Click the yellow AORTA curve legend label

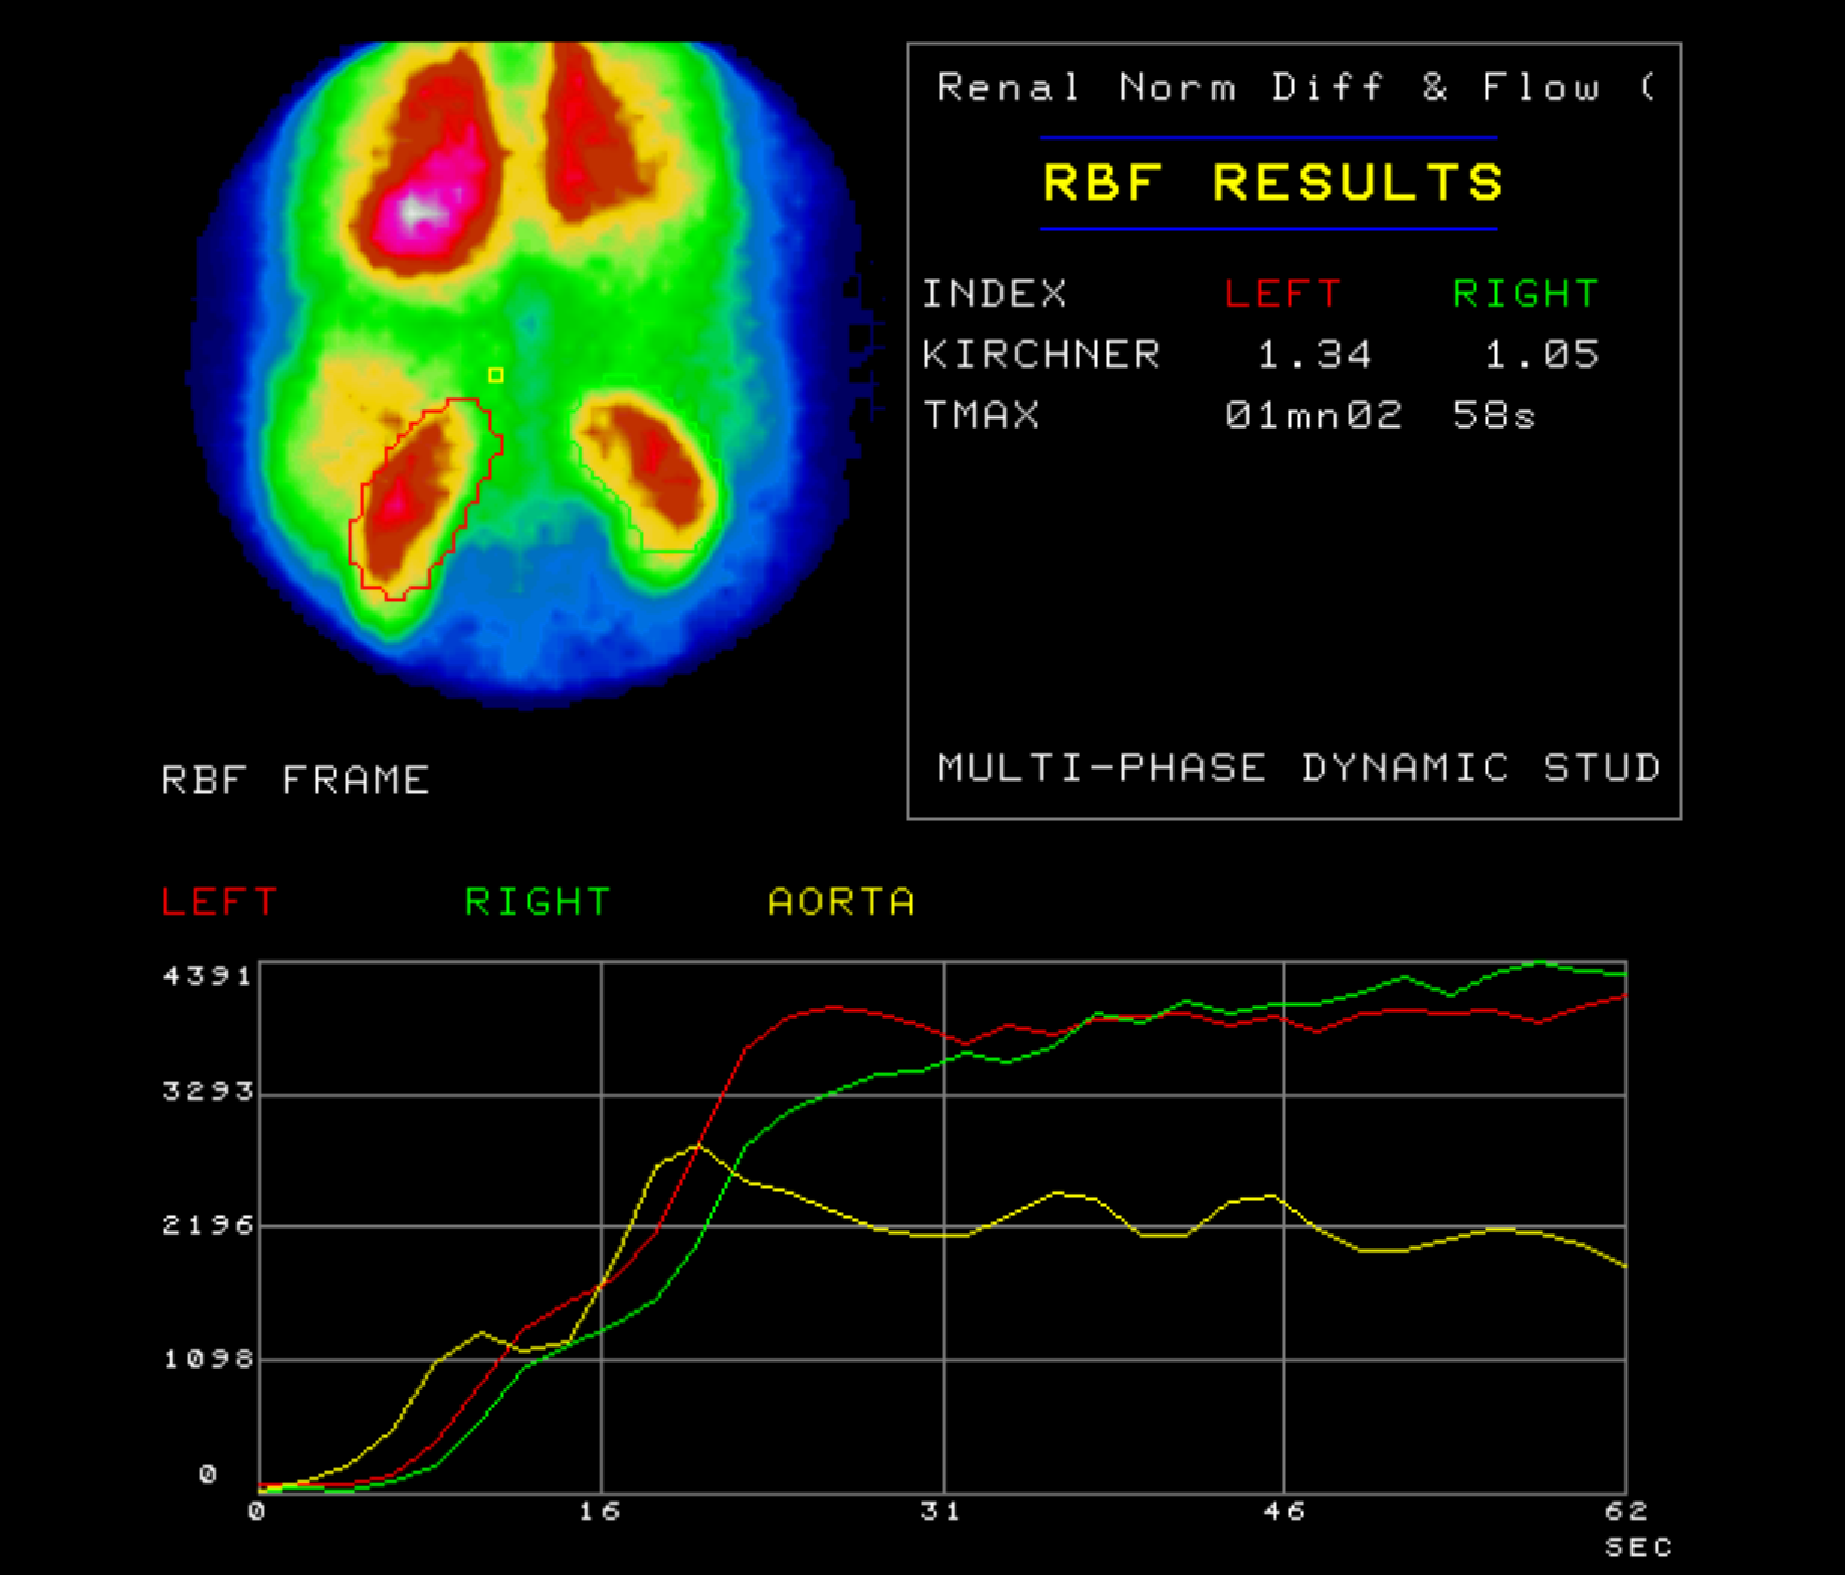[x=841, y=902]
